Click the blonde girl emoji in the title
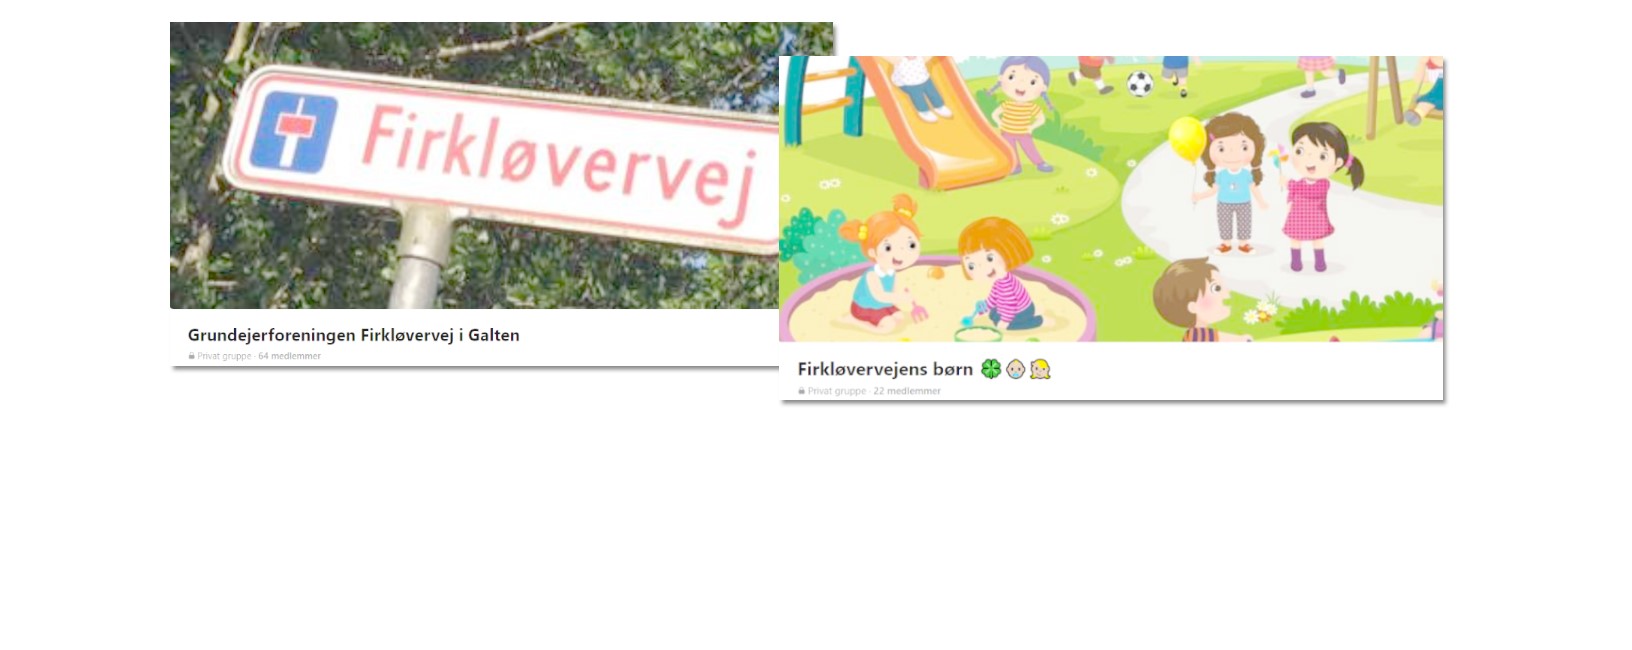 1040,369
